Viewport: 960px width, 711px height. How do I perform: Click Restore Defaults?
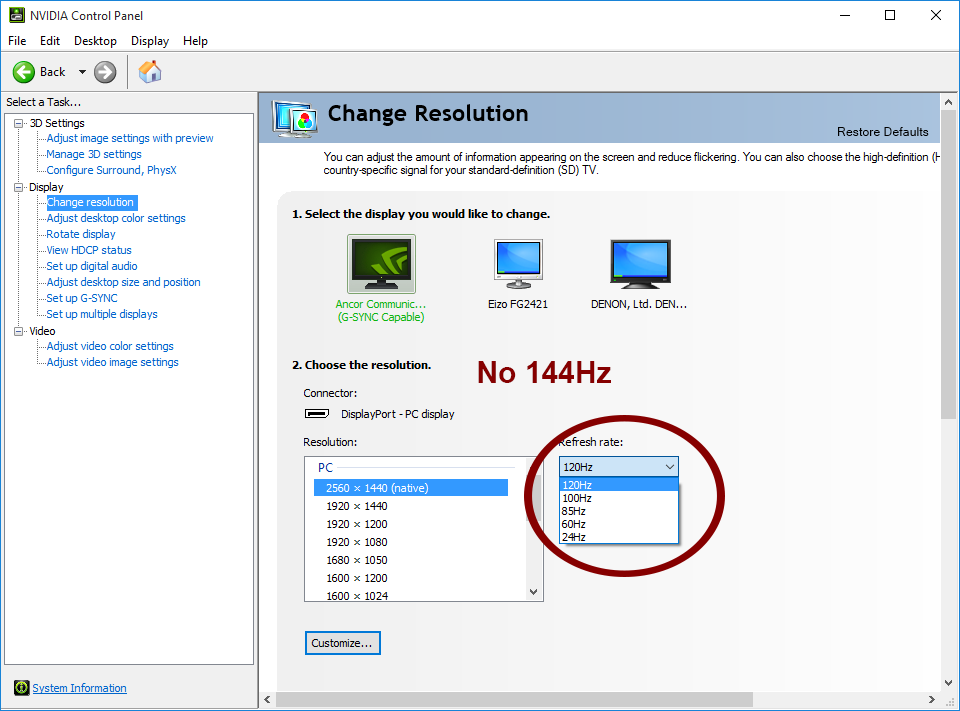pyautogui.click(x=882, y=132)
